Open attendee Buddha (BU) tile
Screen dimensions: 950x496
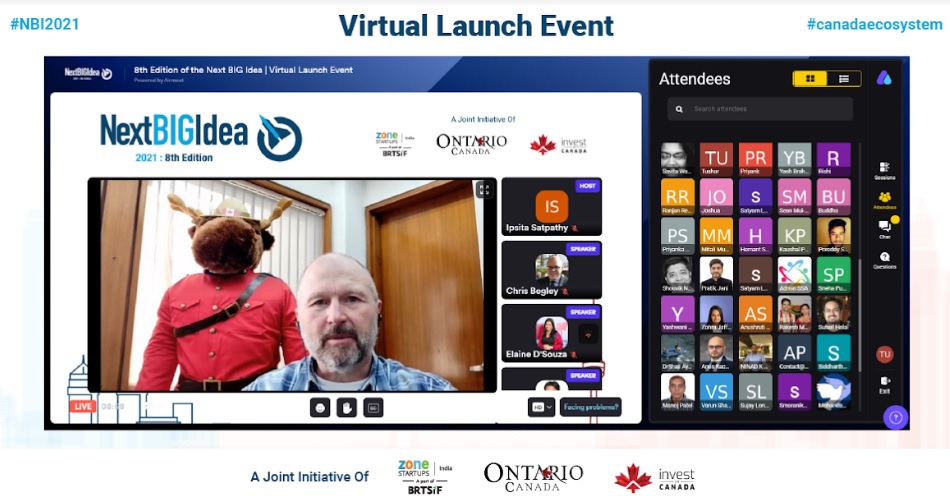click(833, 197)
